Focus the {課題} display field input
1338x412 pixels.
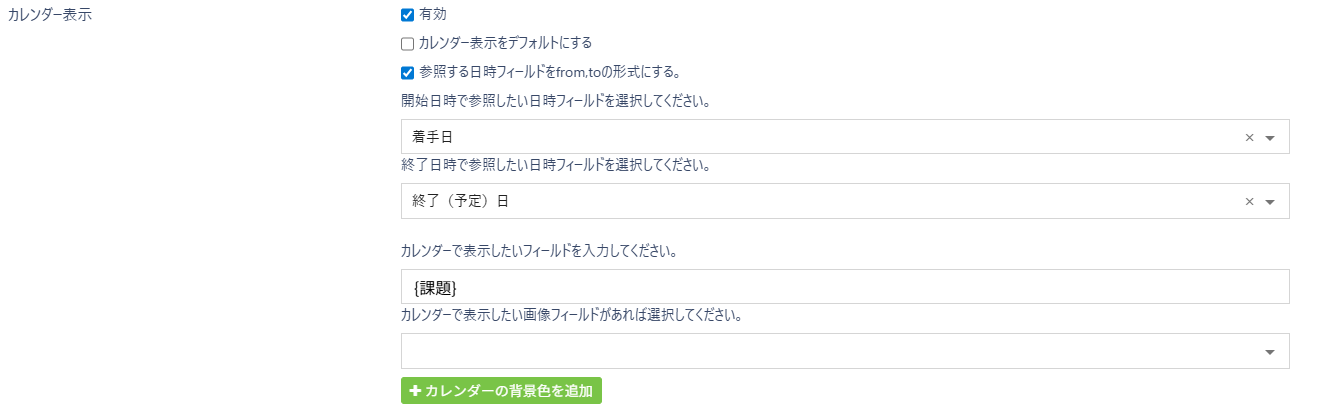pyautogui.click(x=844, y=287)
